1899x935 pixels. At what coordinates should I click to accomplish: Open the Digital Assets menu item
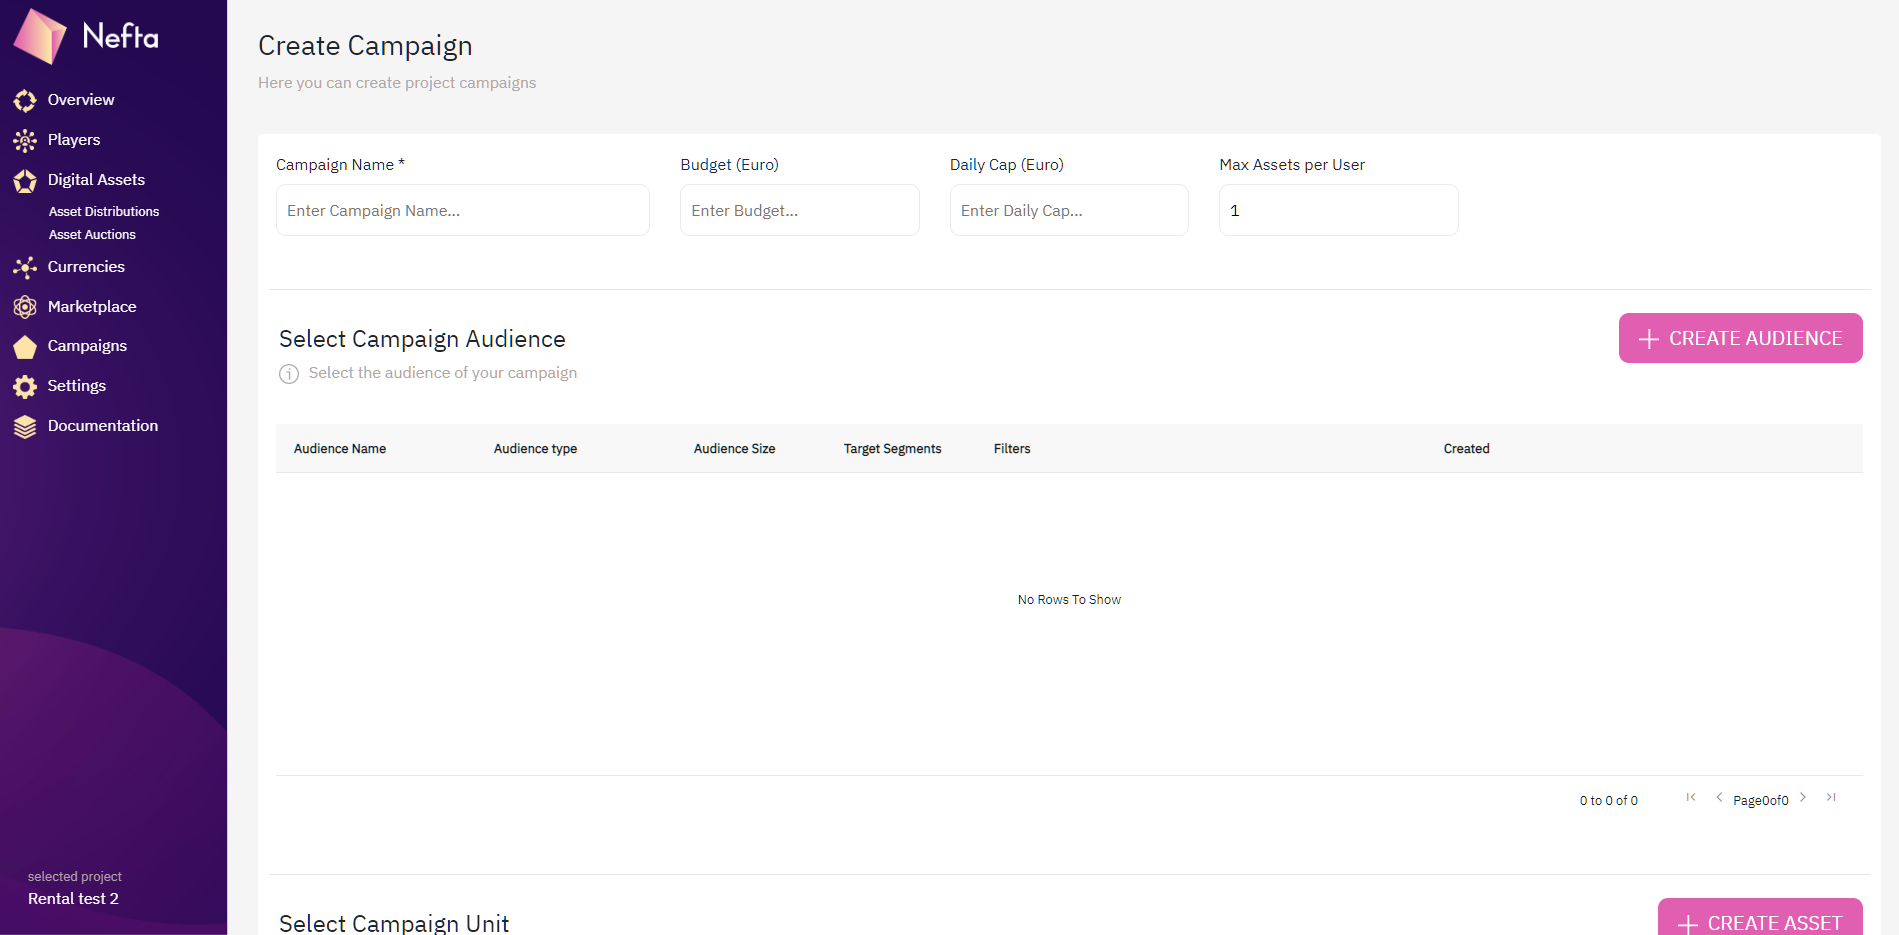pos(96,180)
